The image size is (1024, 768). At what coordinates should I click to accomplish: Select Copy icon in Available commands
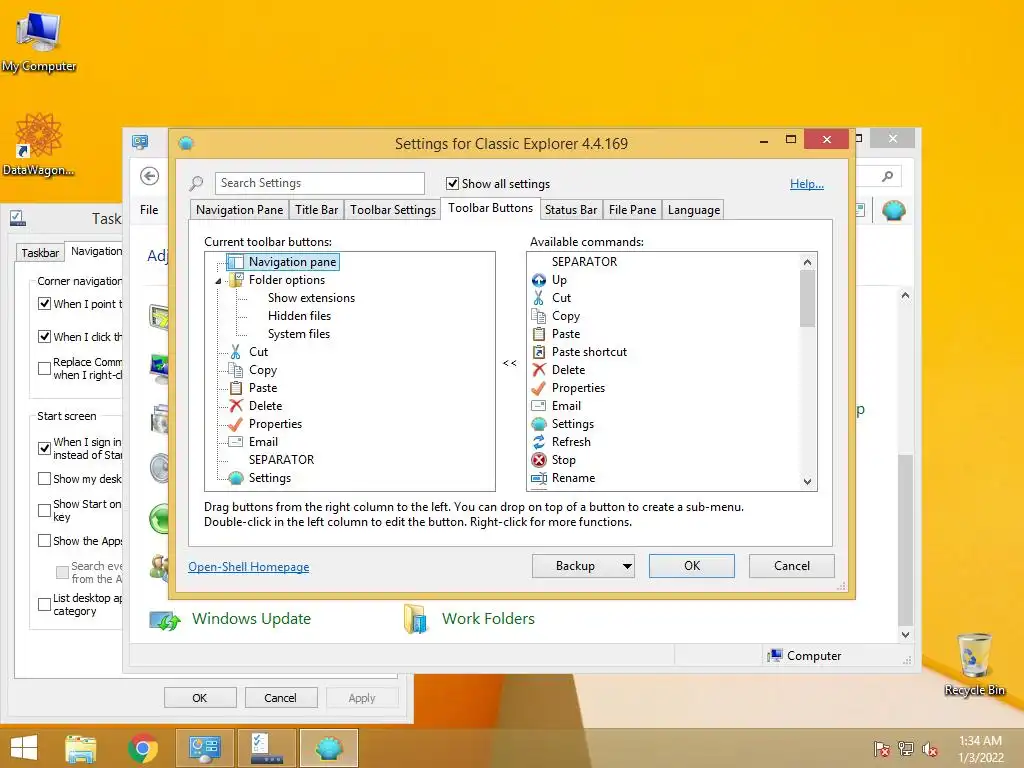coord(539,316)
